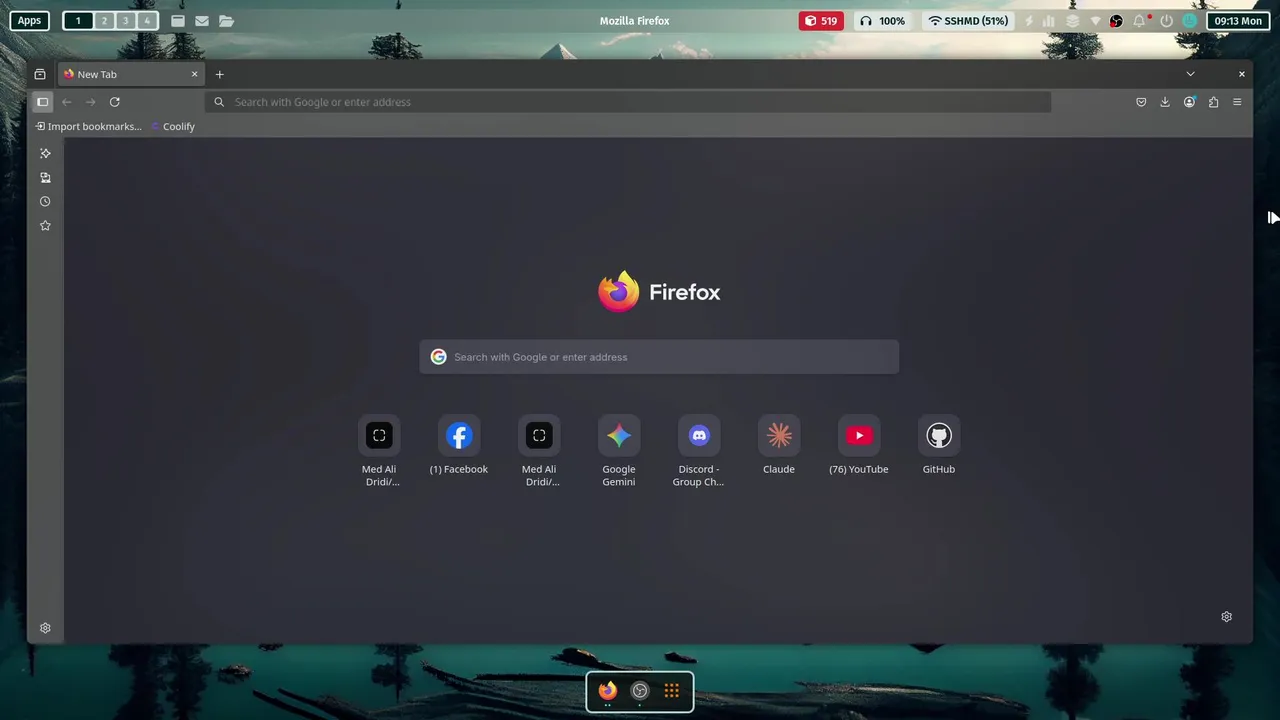Click the Firefox icon in the dock
This screenshot has height=720, width=1280.
point(608,690)
